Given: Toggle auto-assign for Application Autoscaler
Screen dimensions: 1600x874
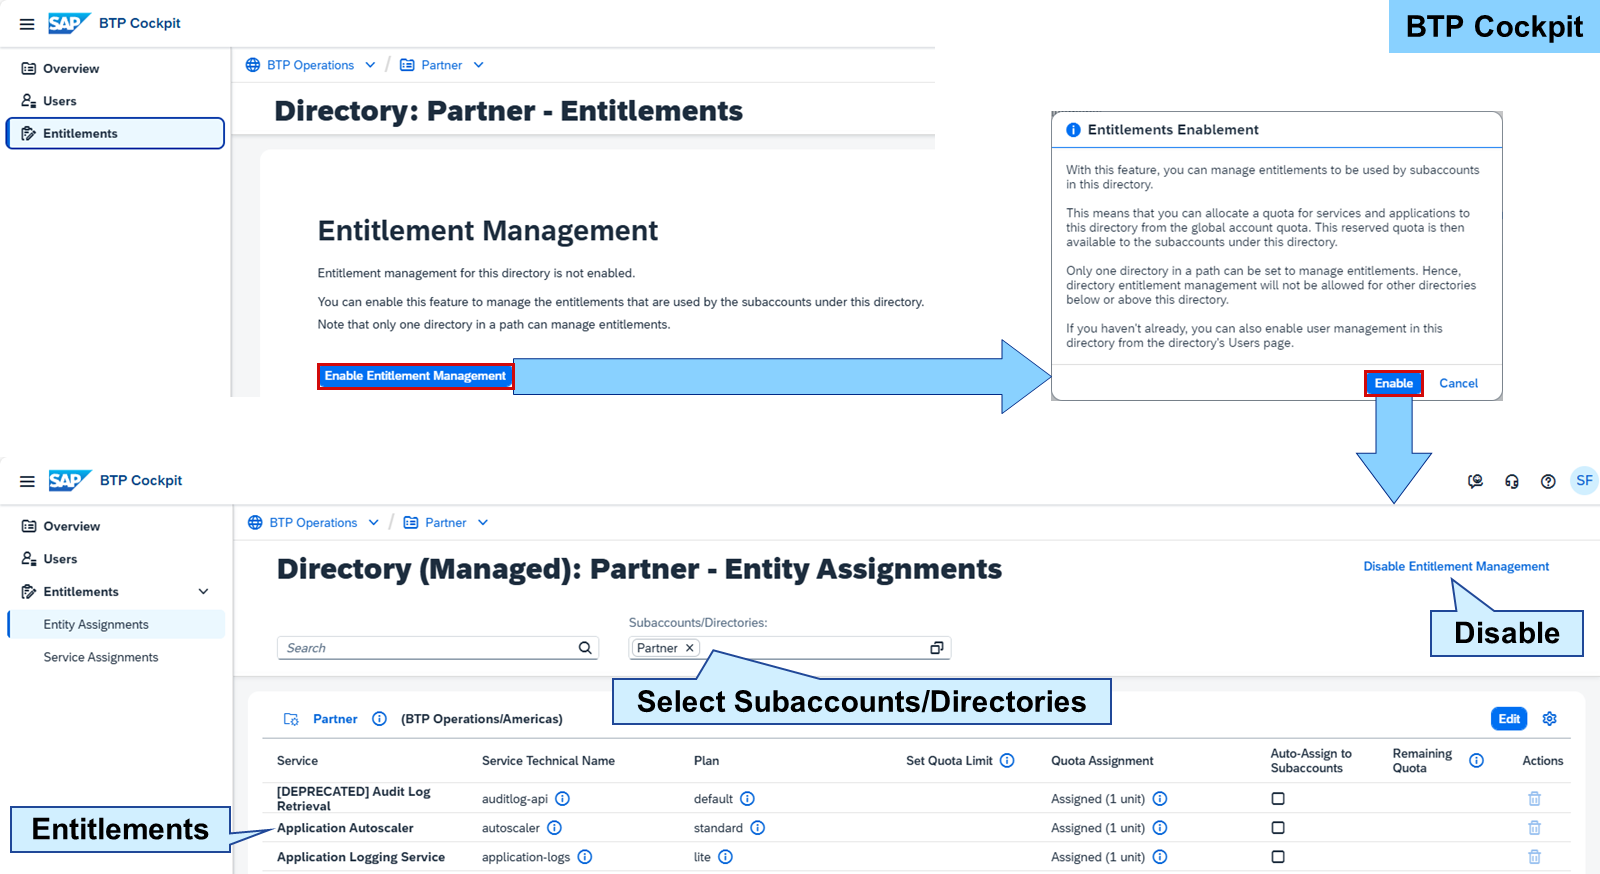Looking at the screenshot, I should point(1278,828).
